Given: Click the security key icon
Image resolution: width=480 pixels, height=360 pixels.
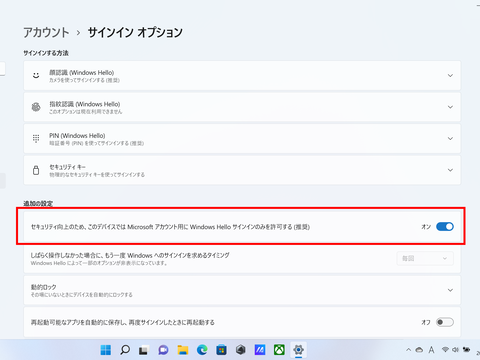Looking at the screenshot, I should [x=36, y=170].
